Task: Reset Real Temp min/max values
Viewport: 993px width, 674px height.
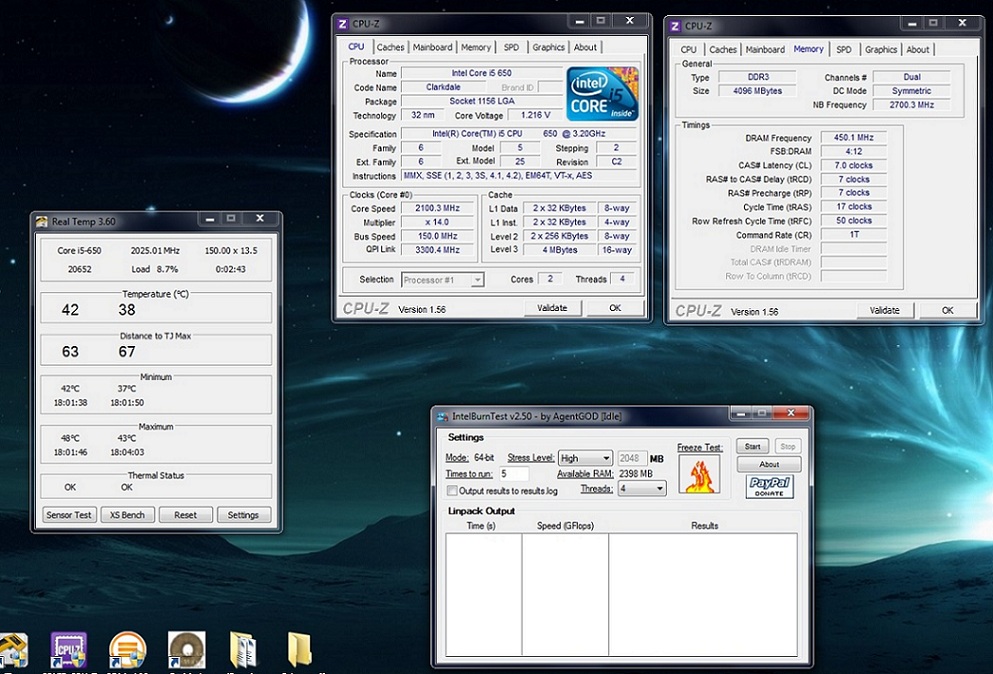Action: point(186,515)
